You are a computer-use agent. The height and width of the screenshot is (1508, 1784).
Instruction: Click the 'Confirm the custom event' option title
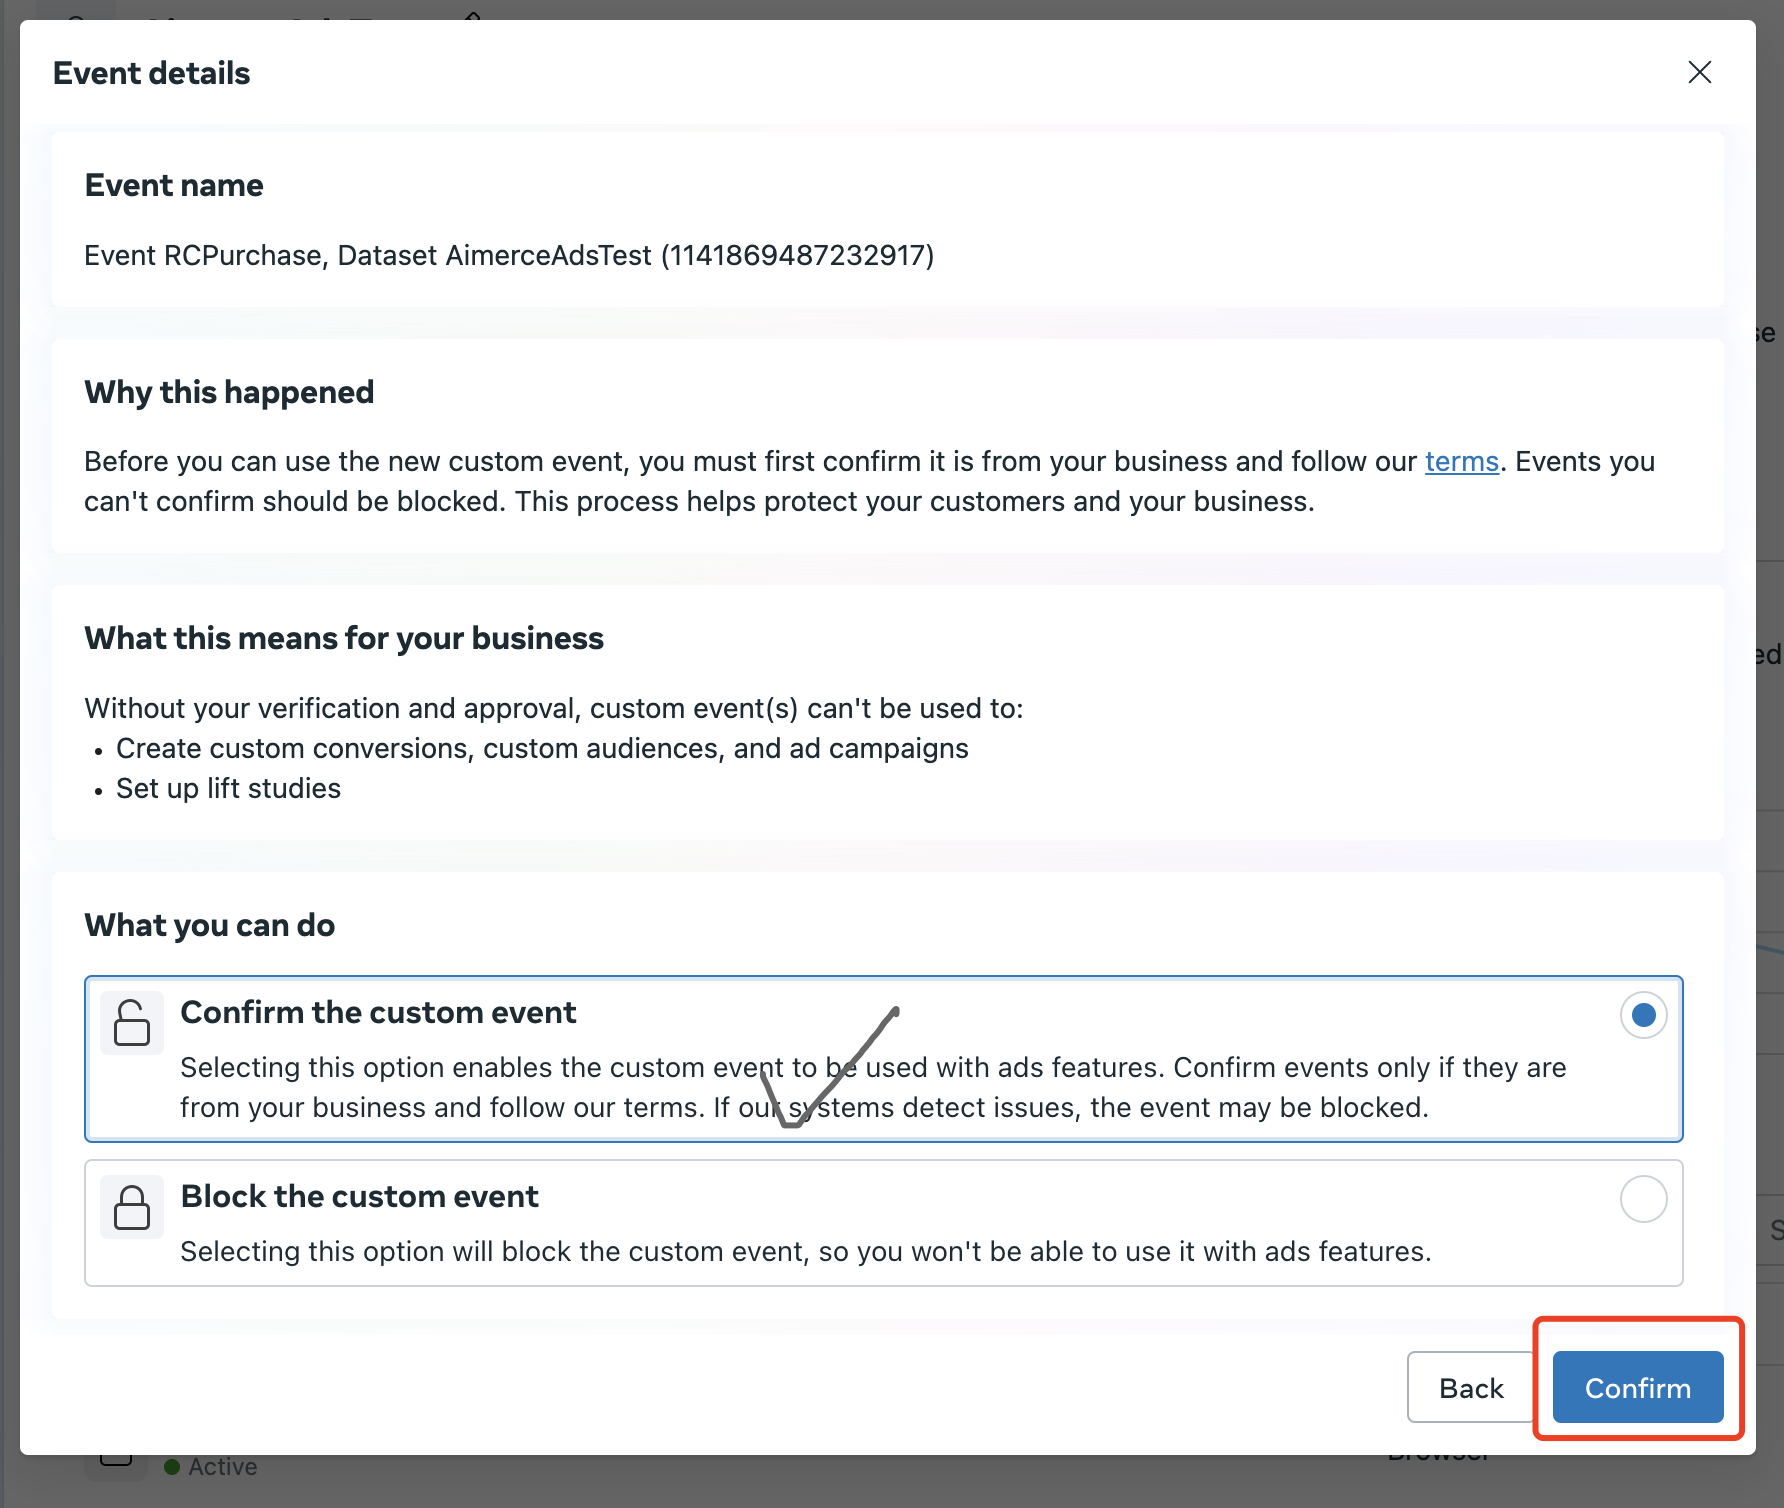(378, 1012)
